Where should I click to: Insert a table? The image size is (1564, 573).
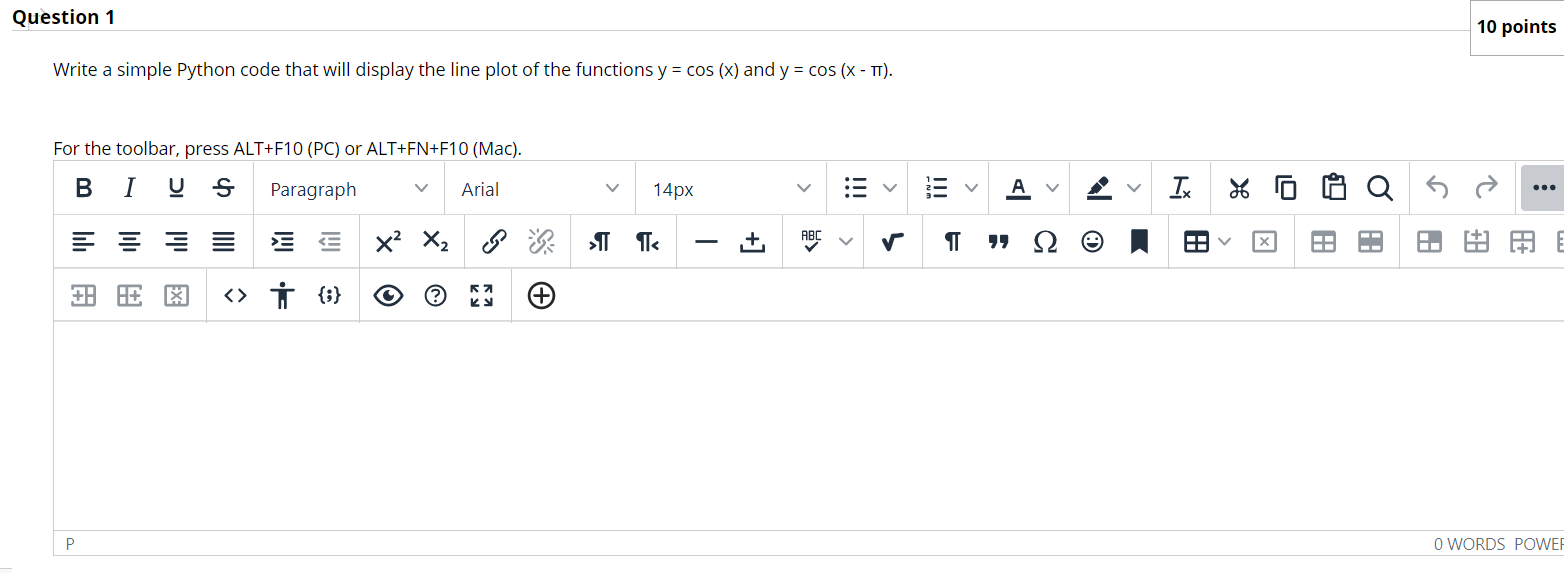tap(1196, 242)
